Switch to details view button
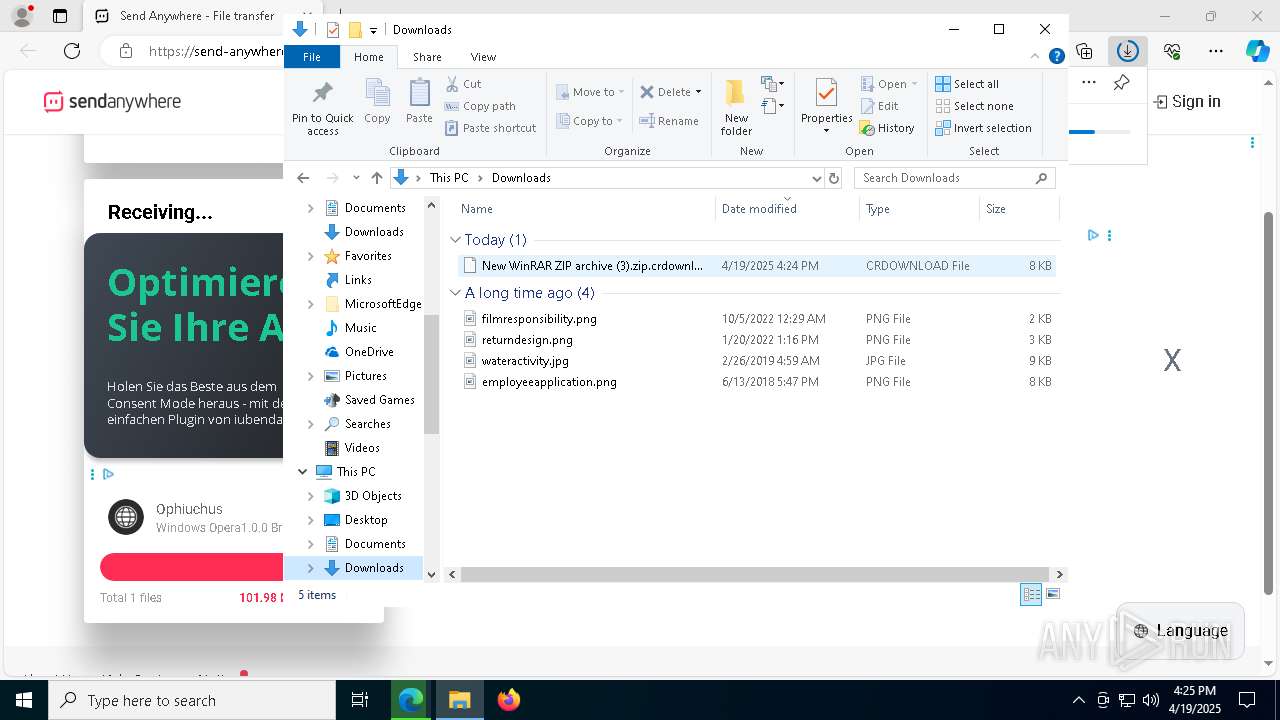Image resolution: width=1280 pixels, height=720 pixels. pos(1031,594)
